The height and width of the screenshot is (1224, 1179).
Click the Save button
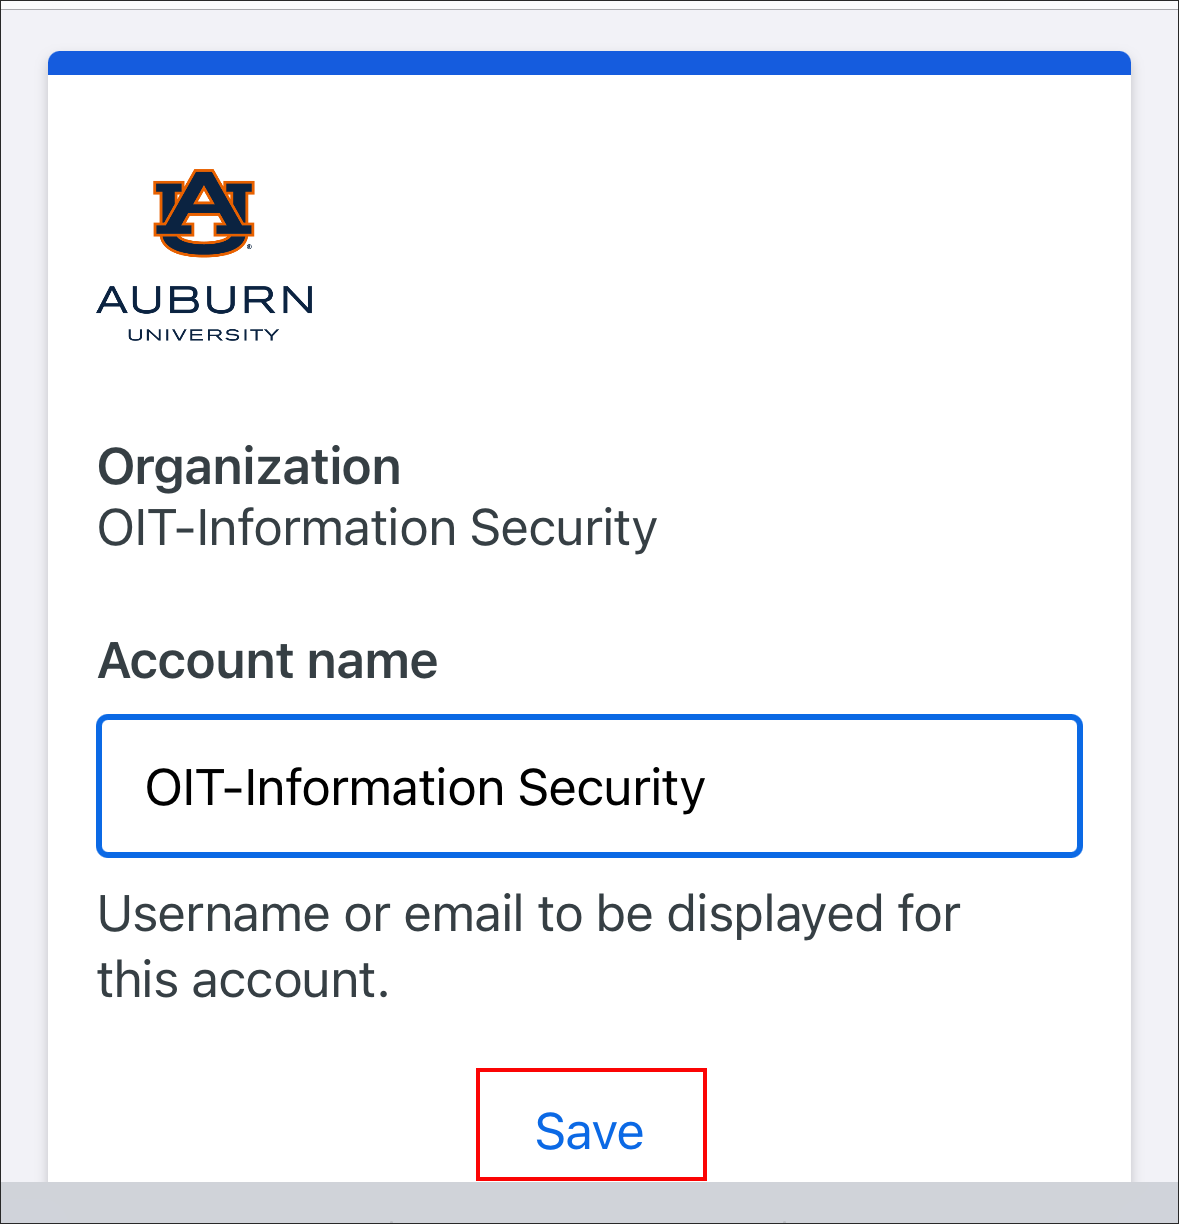[x=590, y=1130]
